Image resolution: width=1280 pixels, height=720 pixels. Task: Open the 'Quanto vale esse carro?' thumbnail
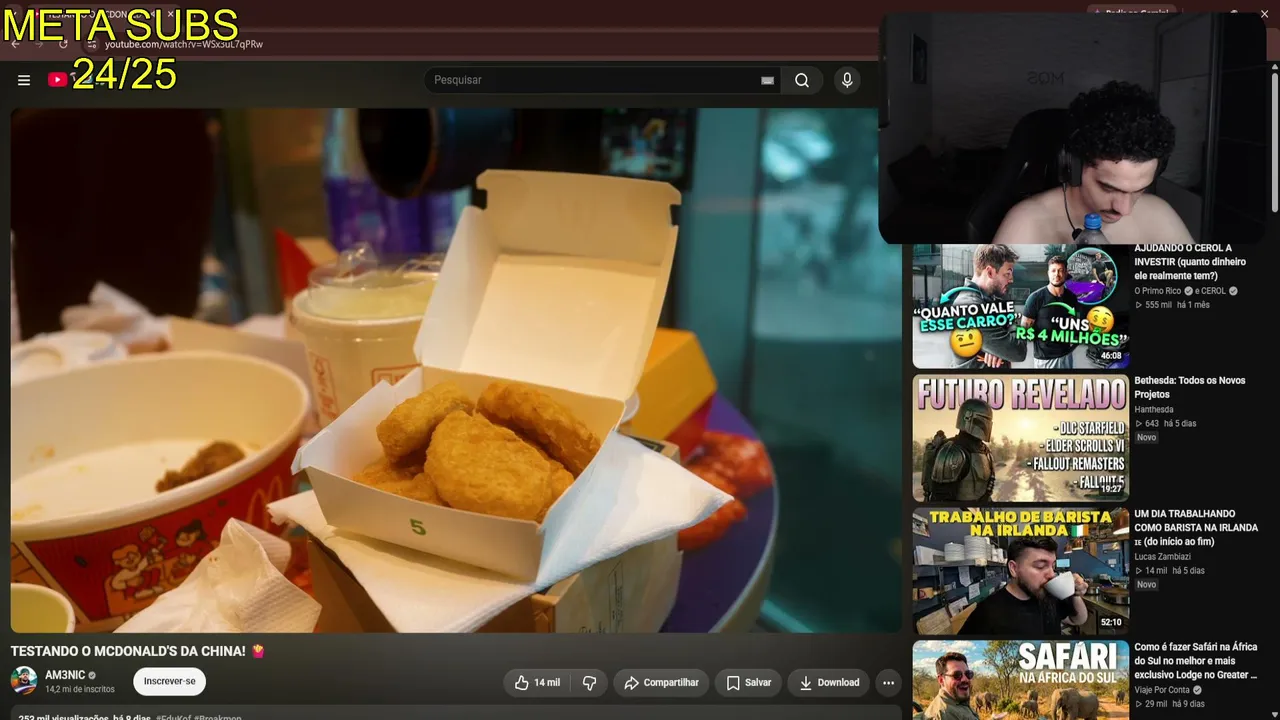pyautogui.click(x=1020, y=306)
